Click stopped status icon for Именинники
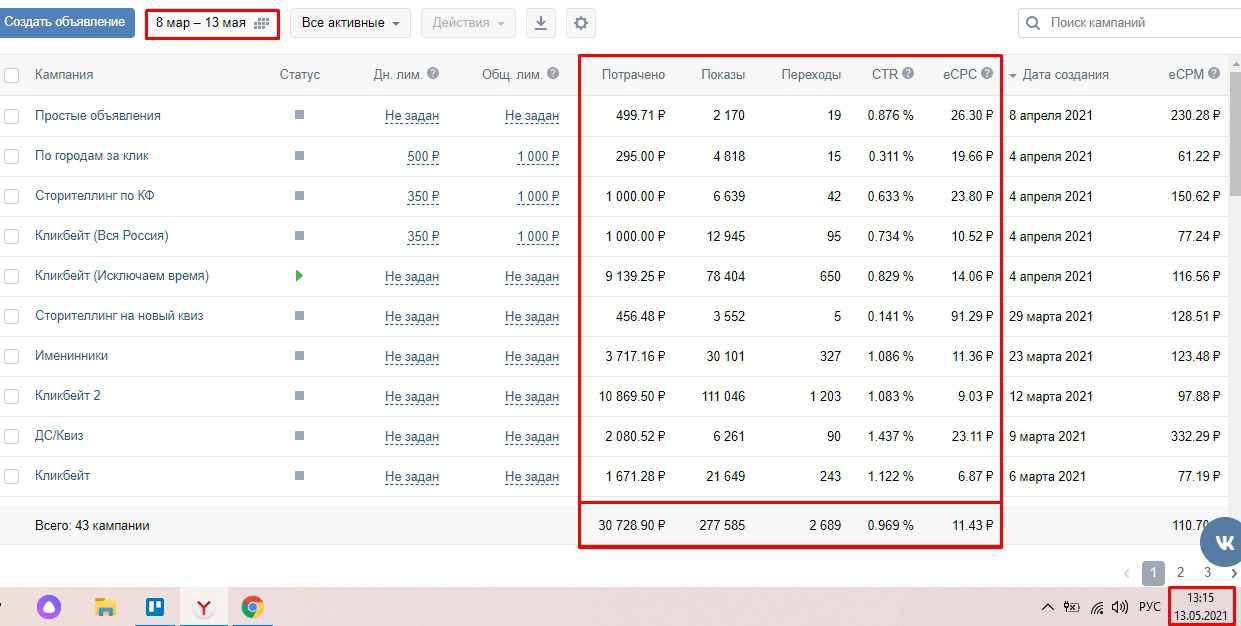The width and height of the screenshot is (1241, 626). click(299, 355)
